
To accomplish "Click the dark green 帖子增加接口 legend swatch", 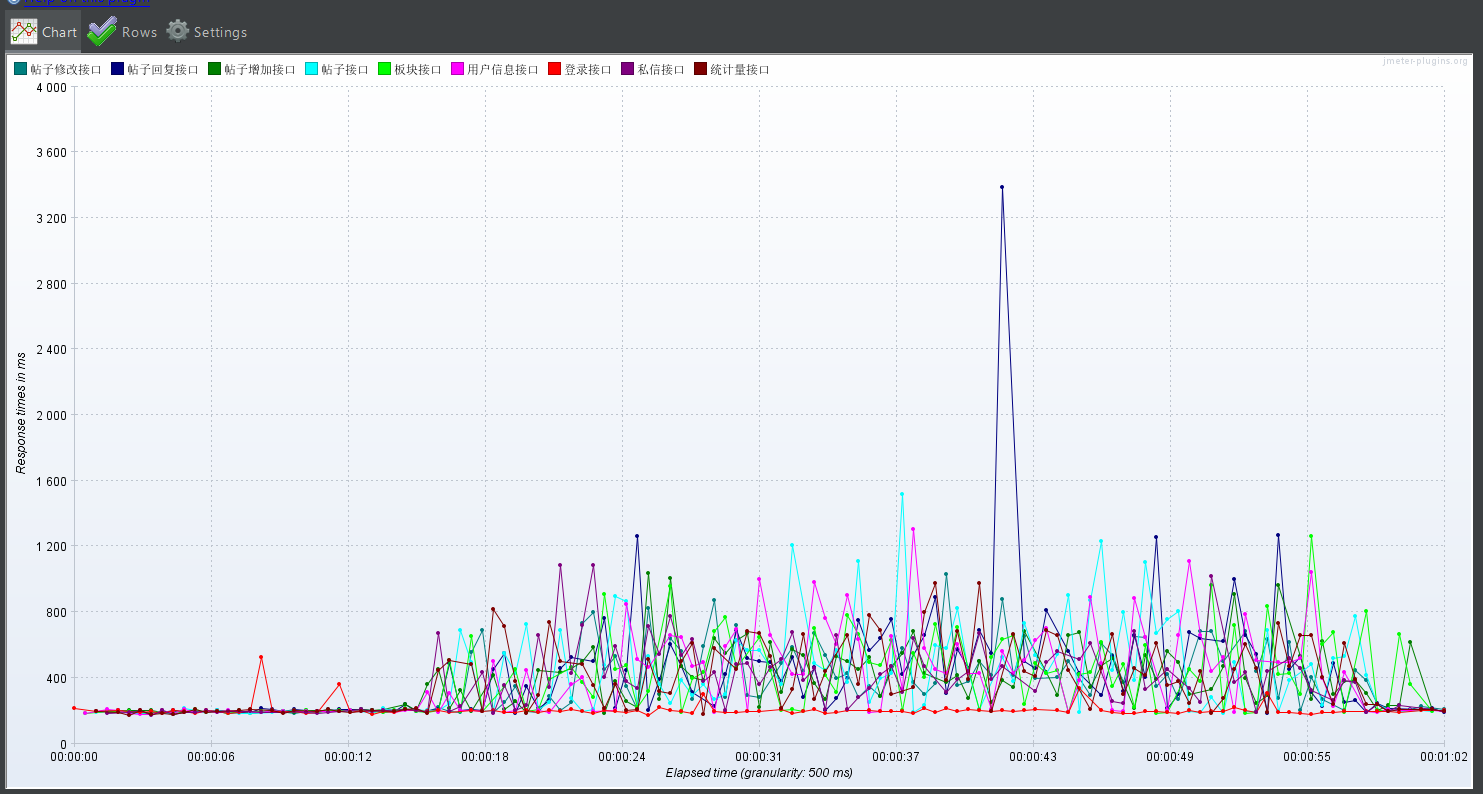I will 214,69.
